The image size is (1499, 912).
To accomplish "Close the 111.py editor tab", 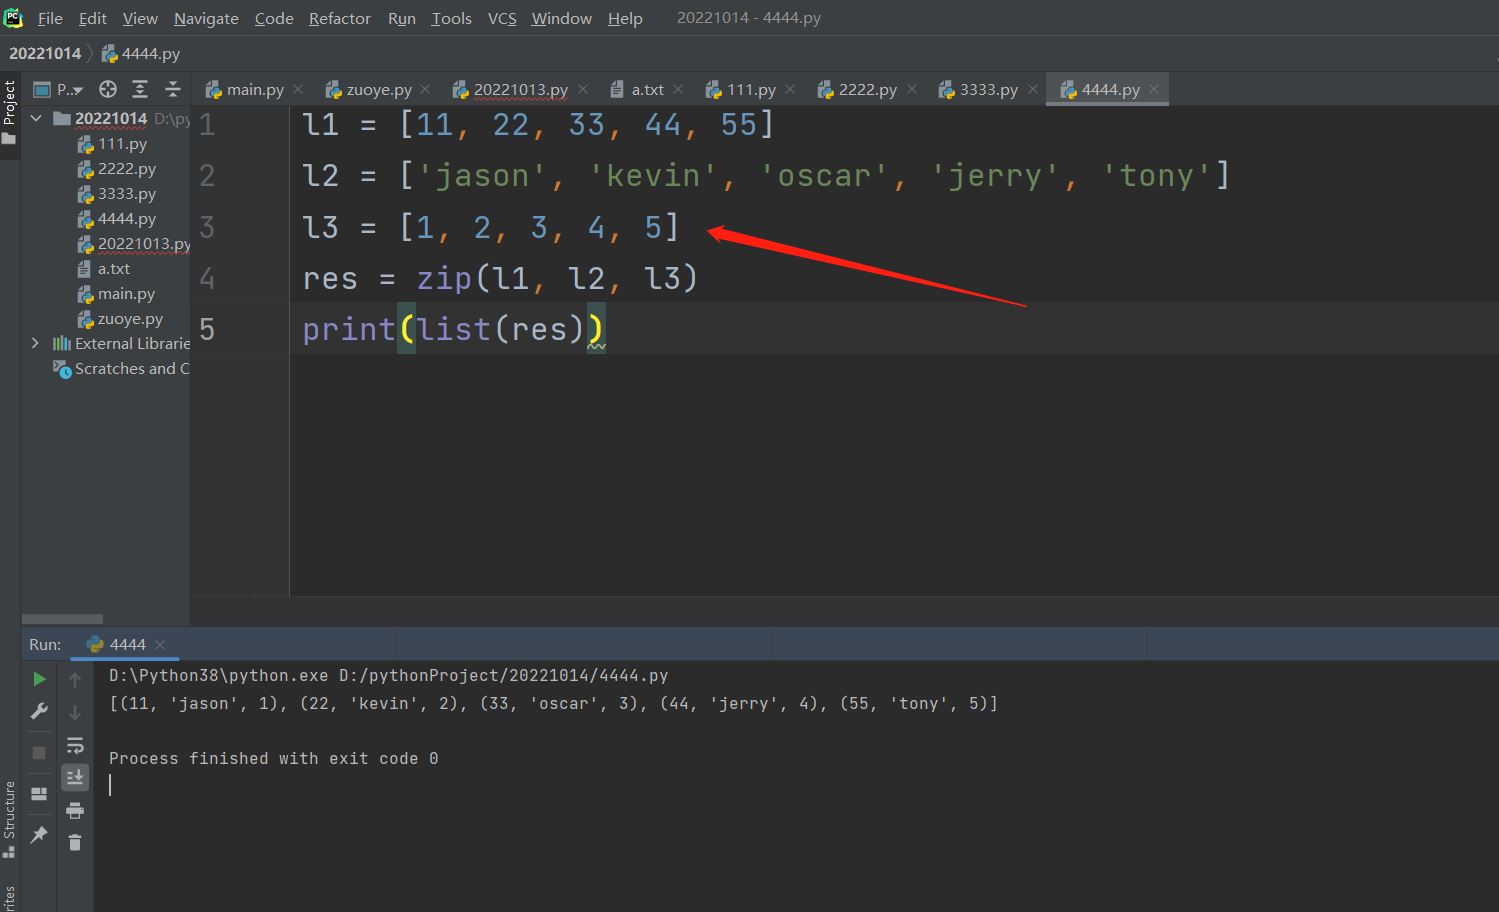I will 790,89.
